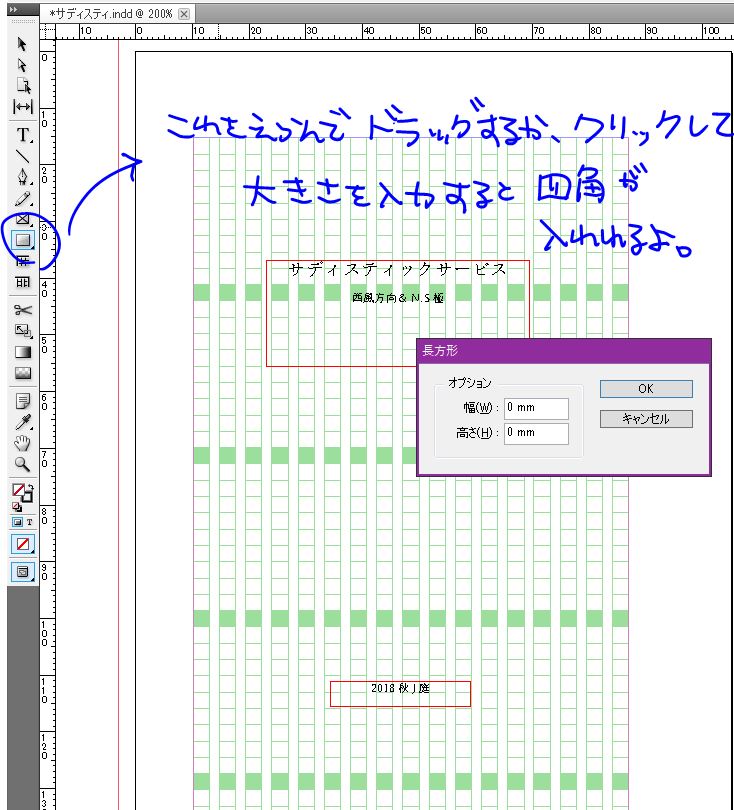Image resolution: width=734 pixels, height=810 pixels.
Task: Select the Gap tool
Action: click(23, 106)
